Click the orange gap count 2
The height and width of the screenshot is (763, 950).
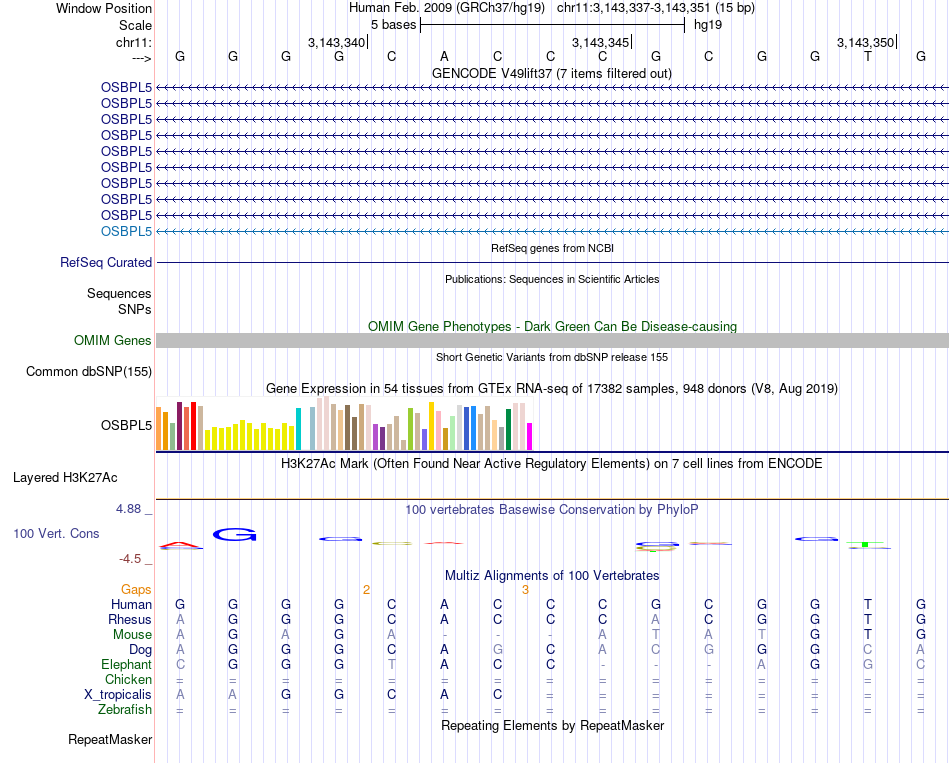click(x=367, y=590)
